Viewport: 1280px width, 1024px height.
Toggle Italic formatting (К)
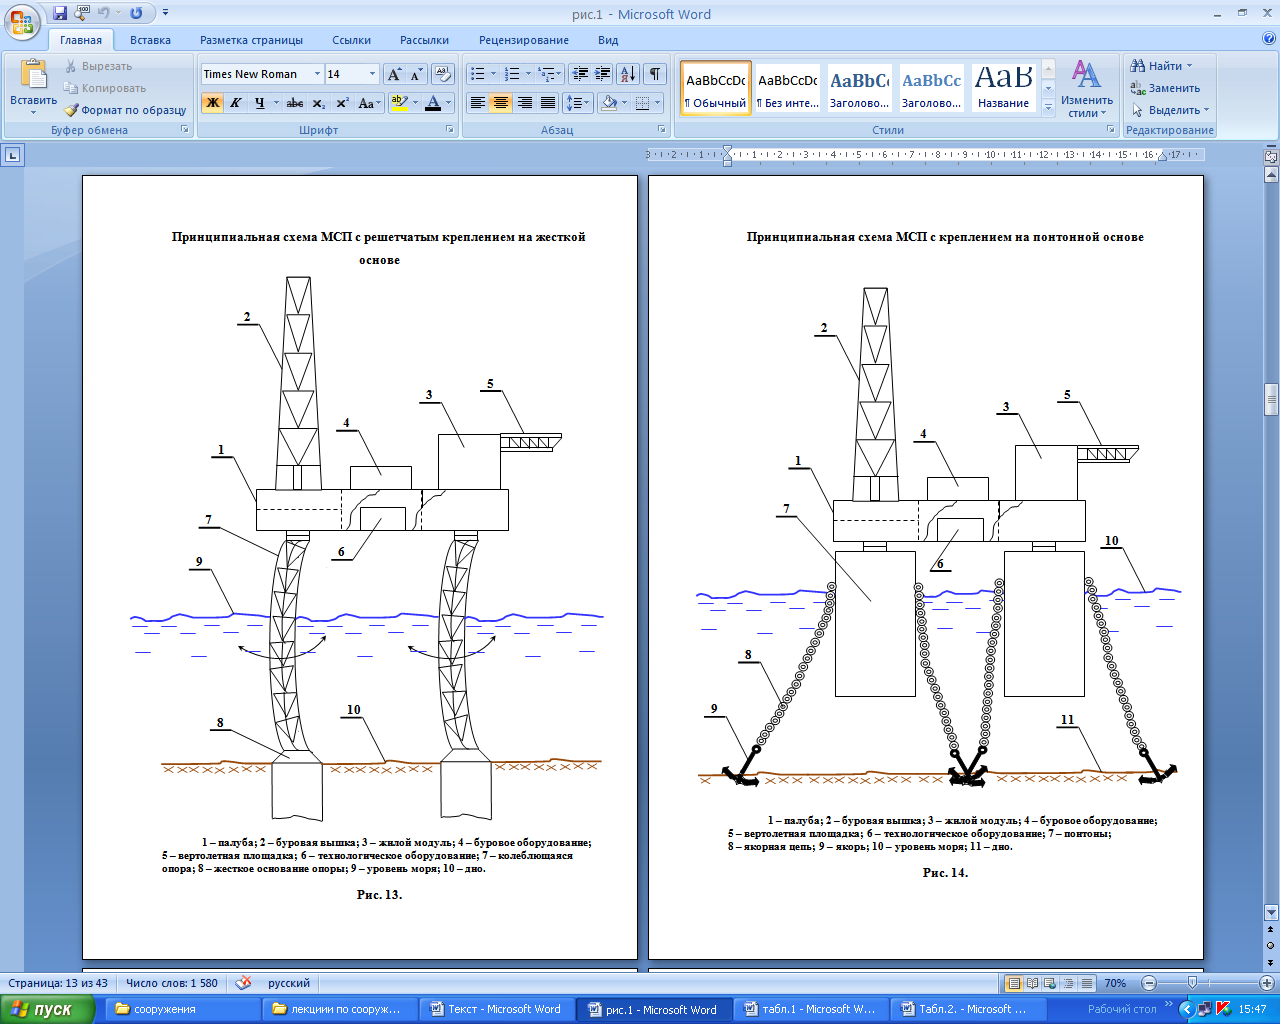click(x=236, y=103)
